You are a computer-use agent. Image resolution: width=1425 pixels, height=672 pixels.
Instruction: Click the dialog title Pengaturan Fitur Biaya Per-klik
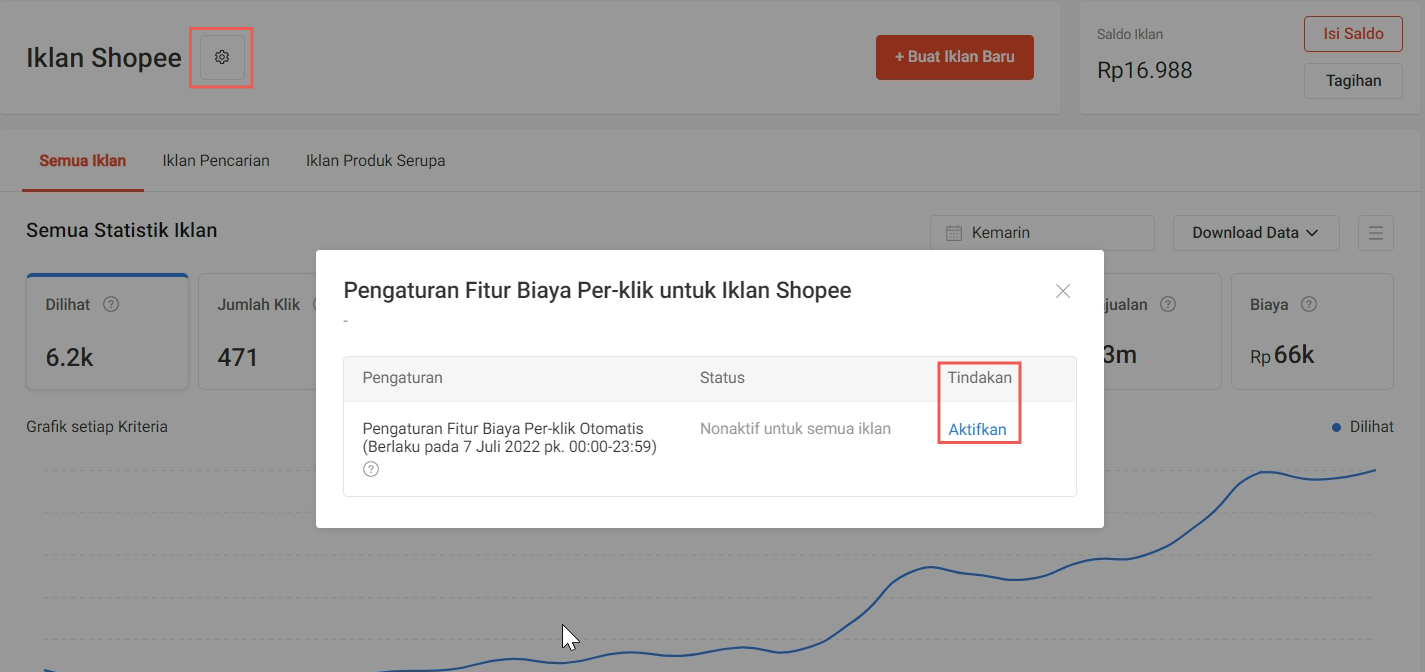pyautogui.click(x=597, y=291)
